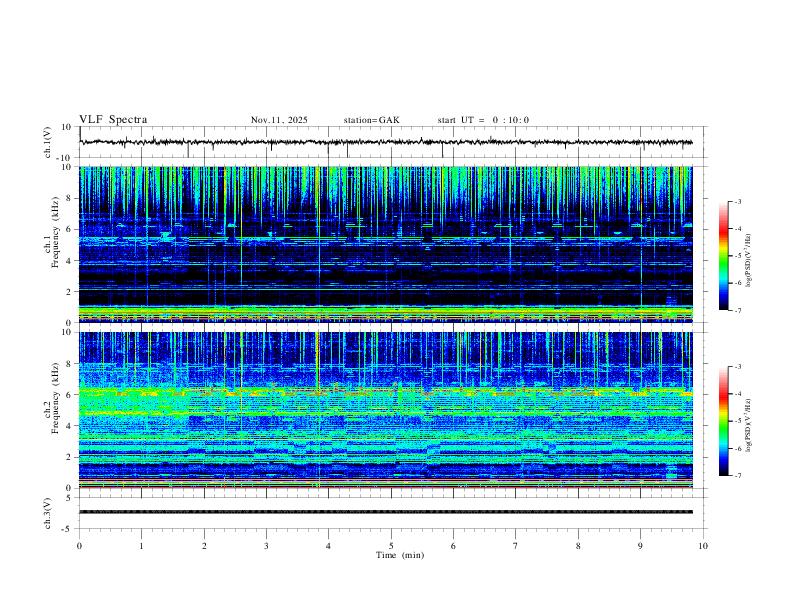The width and height of the screenshot is (792, 612).
Task: Click the ch.3 voltage waveform trace
Action: (x=386, y=512)
